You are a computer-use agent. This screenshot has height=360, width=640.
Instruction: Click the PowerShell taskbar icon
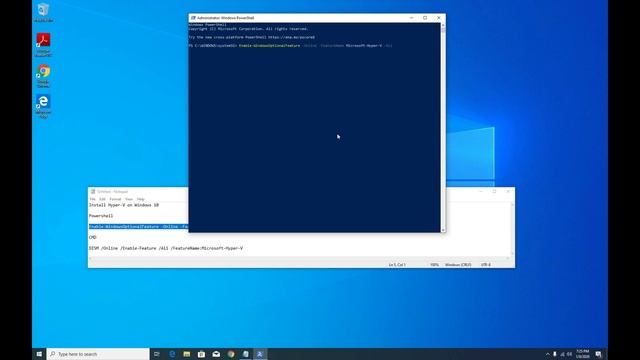(260, 354)
